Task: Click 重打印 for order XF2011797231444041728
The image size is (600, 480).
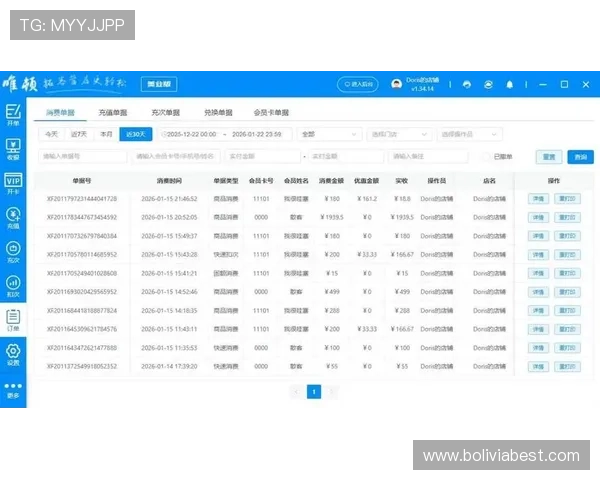Action: click(567, 199)
